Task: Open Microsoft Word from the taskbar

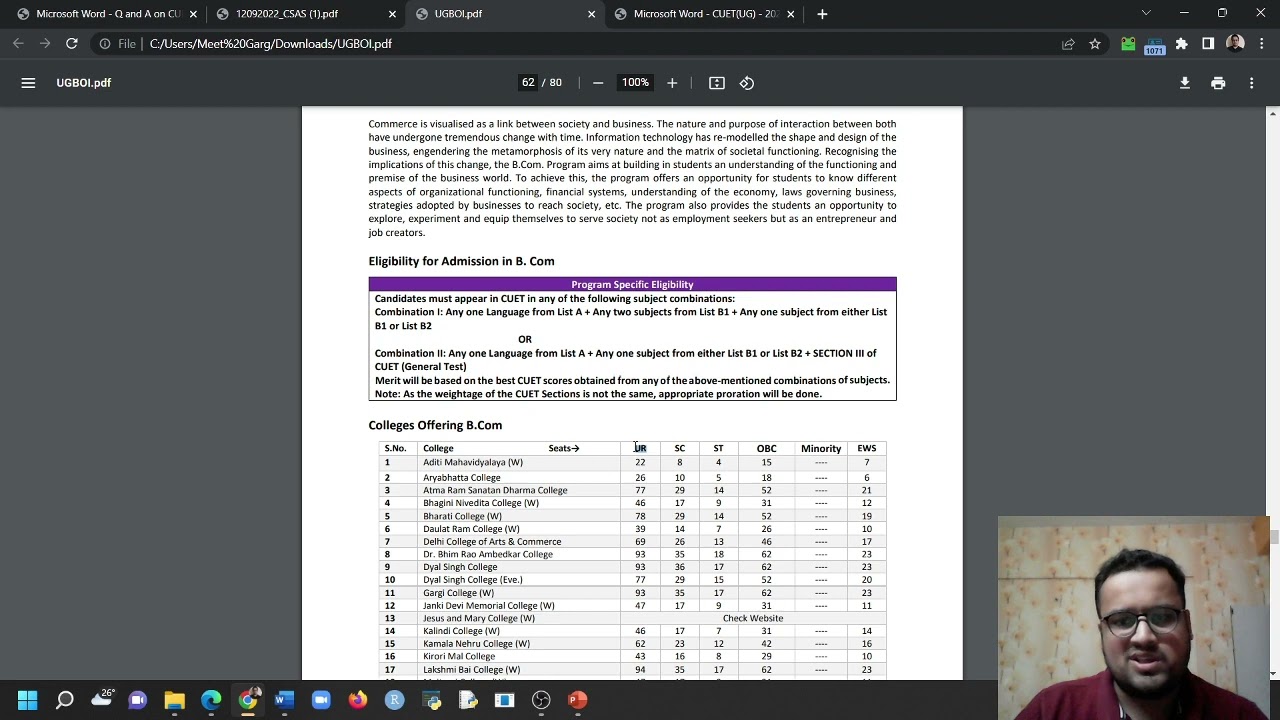Action: coord(285,700)
